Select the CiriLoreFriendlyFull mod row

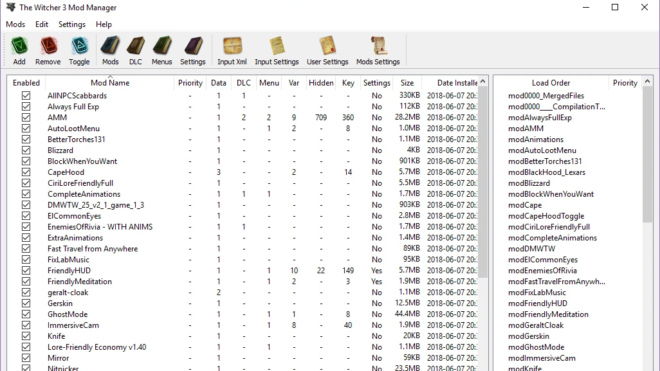pyautogui.click(x=243, y=183)
